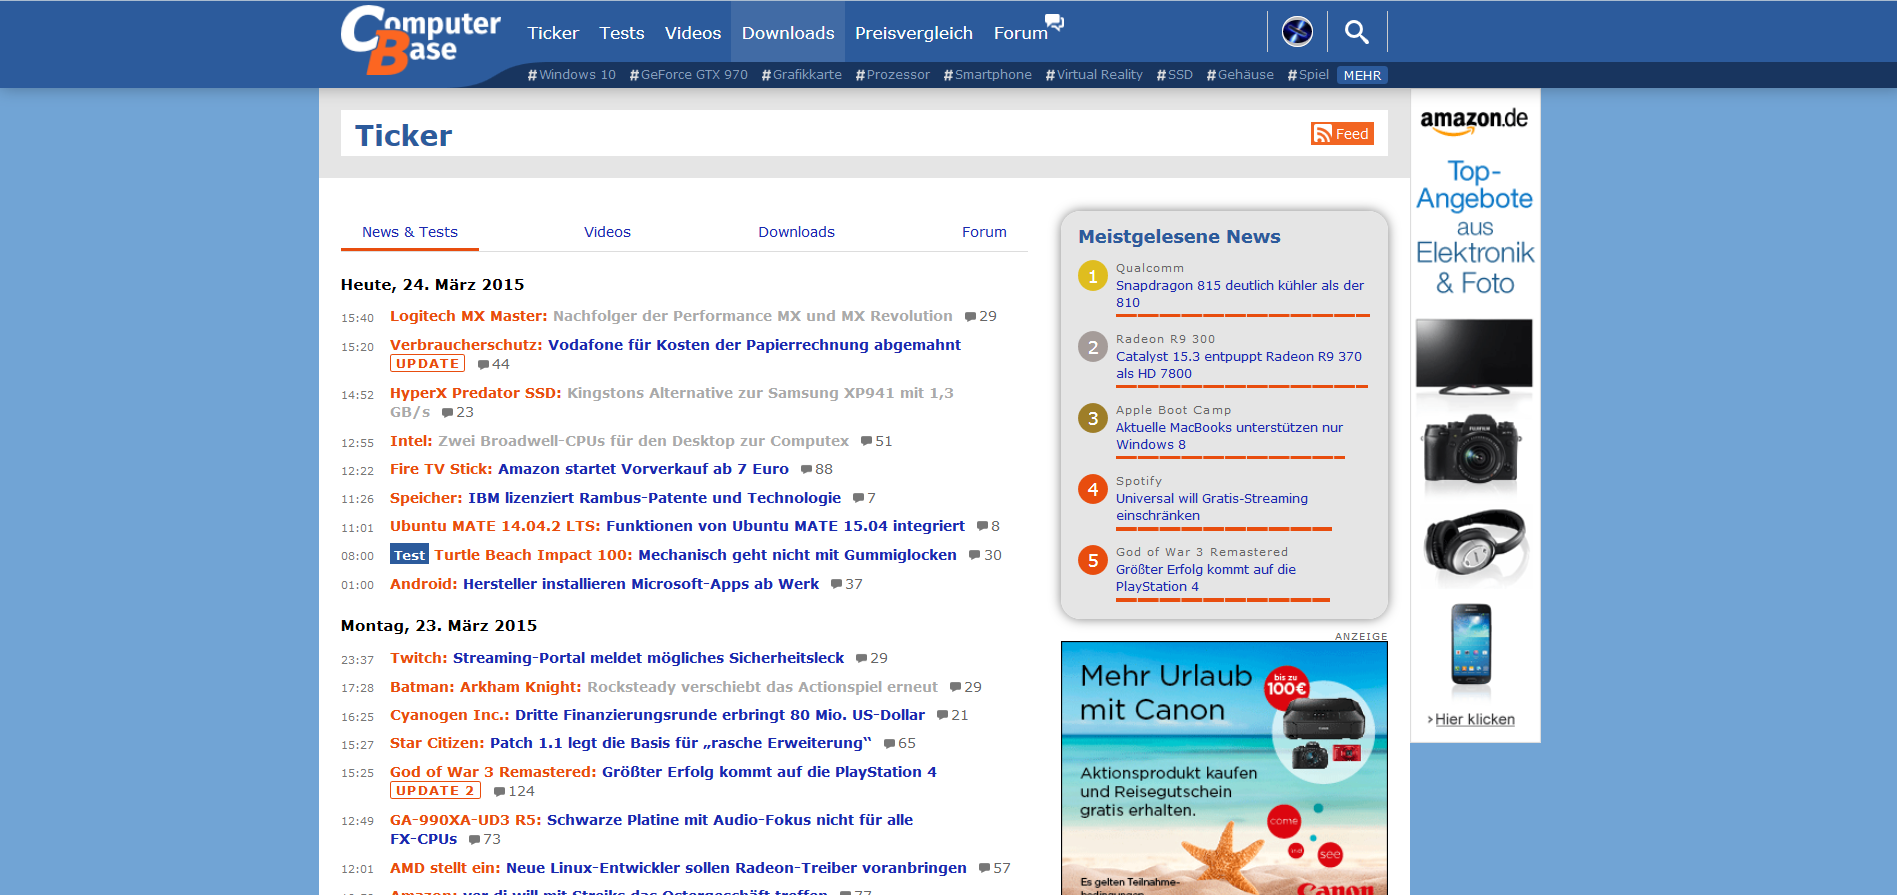Click the rank 5 badge in Meistgelesene News
The width and height of the screenshot is (1897, 895).
point(1093,560)
